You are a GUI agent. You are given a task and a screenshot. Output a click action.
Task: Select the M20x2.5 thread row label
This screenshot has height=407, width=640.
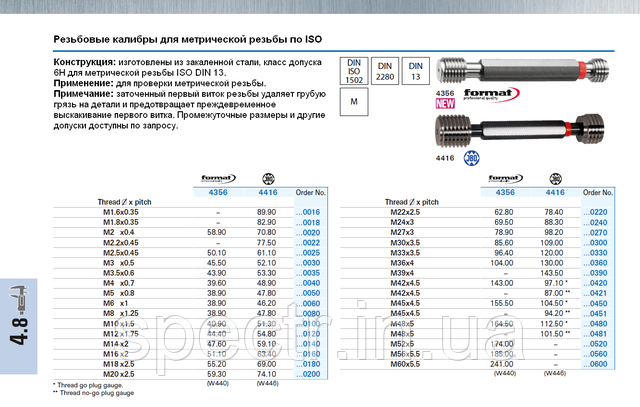(x=119, y=374)
